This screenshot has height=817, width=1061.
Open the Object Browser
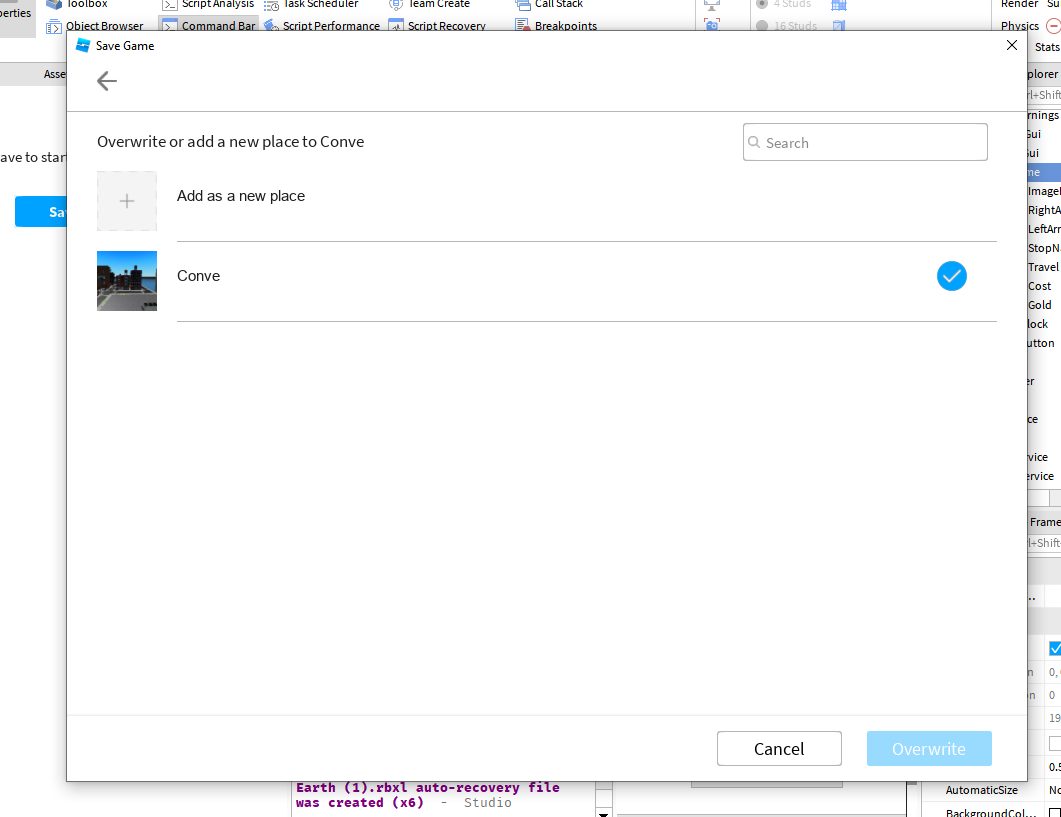[x=107, y=26]
